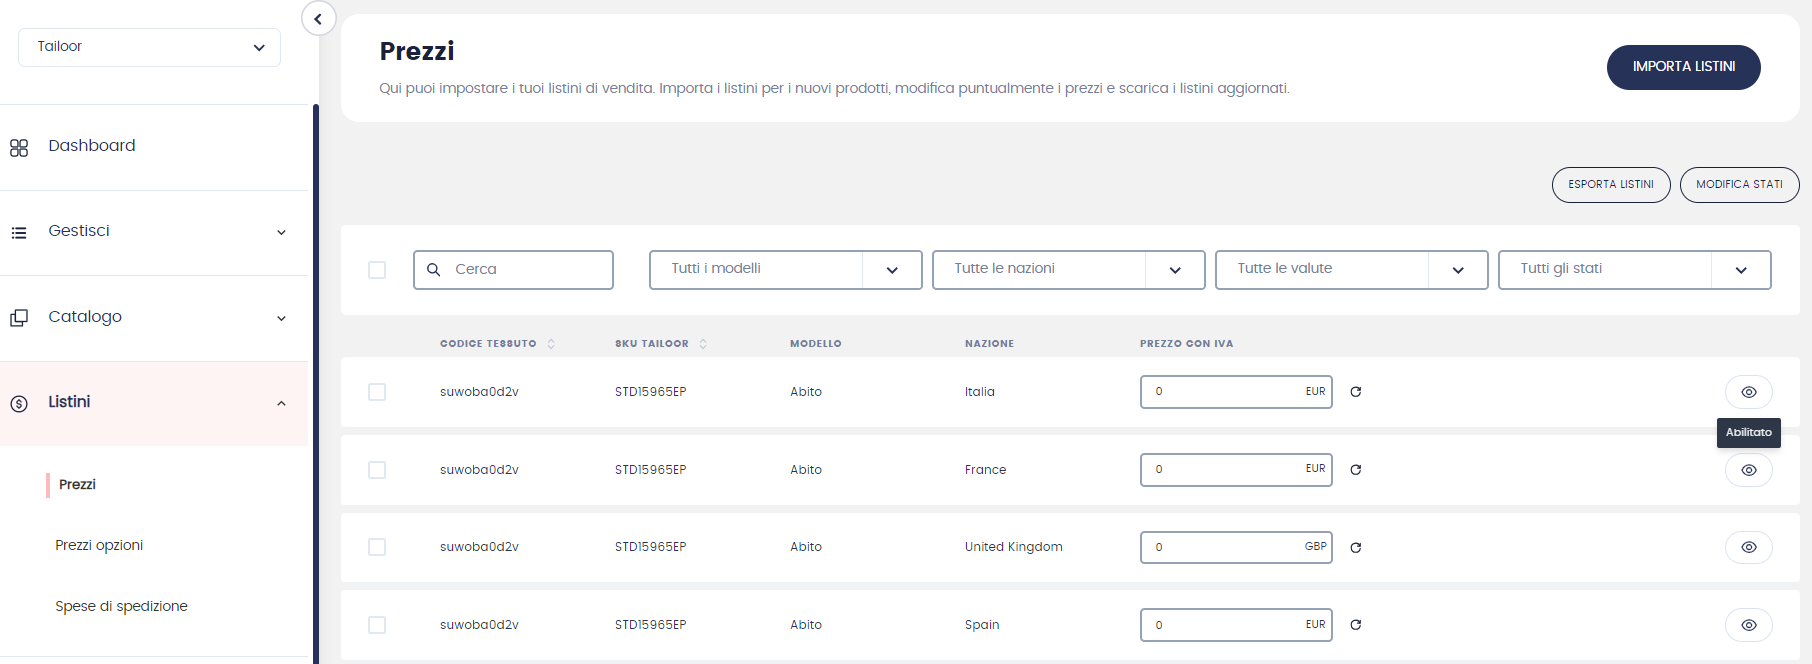Collapse the sidebar with the arrow button

pyautogui.click(x=318, y=19)
